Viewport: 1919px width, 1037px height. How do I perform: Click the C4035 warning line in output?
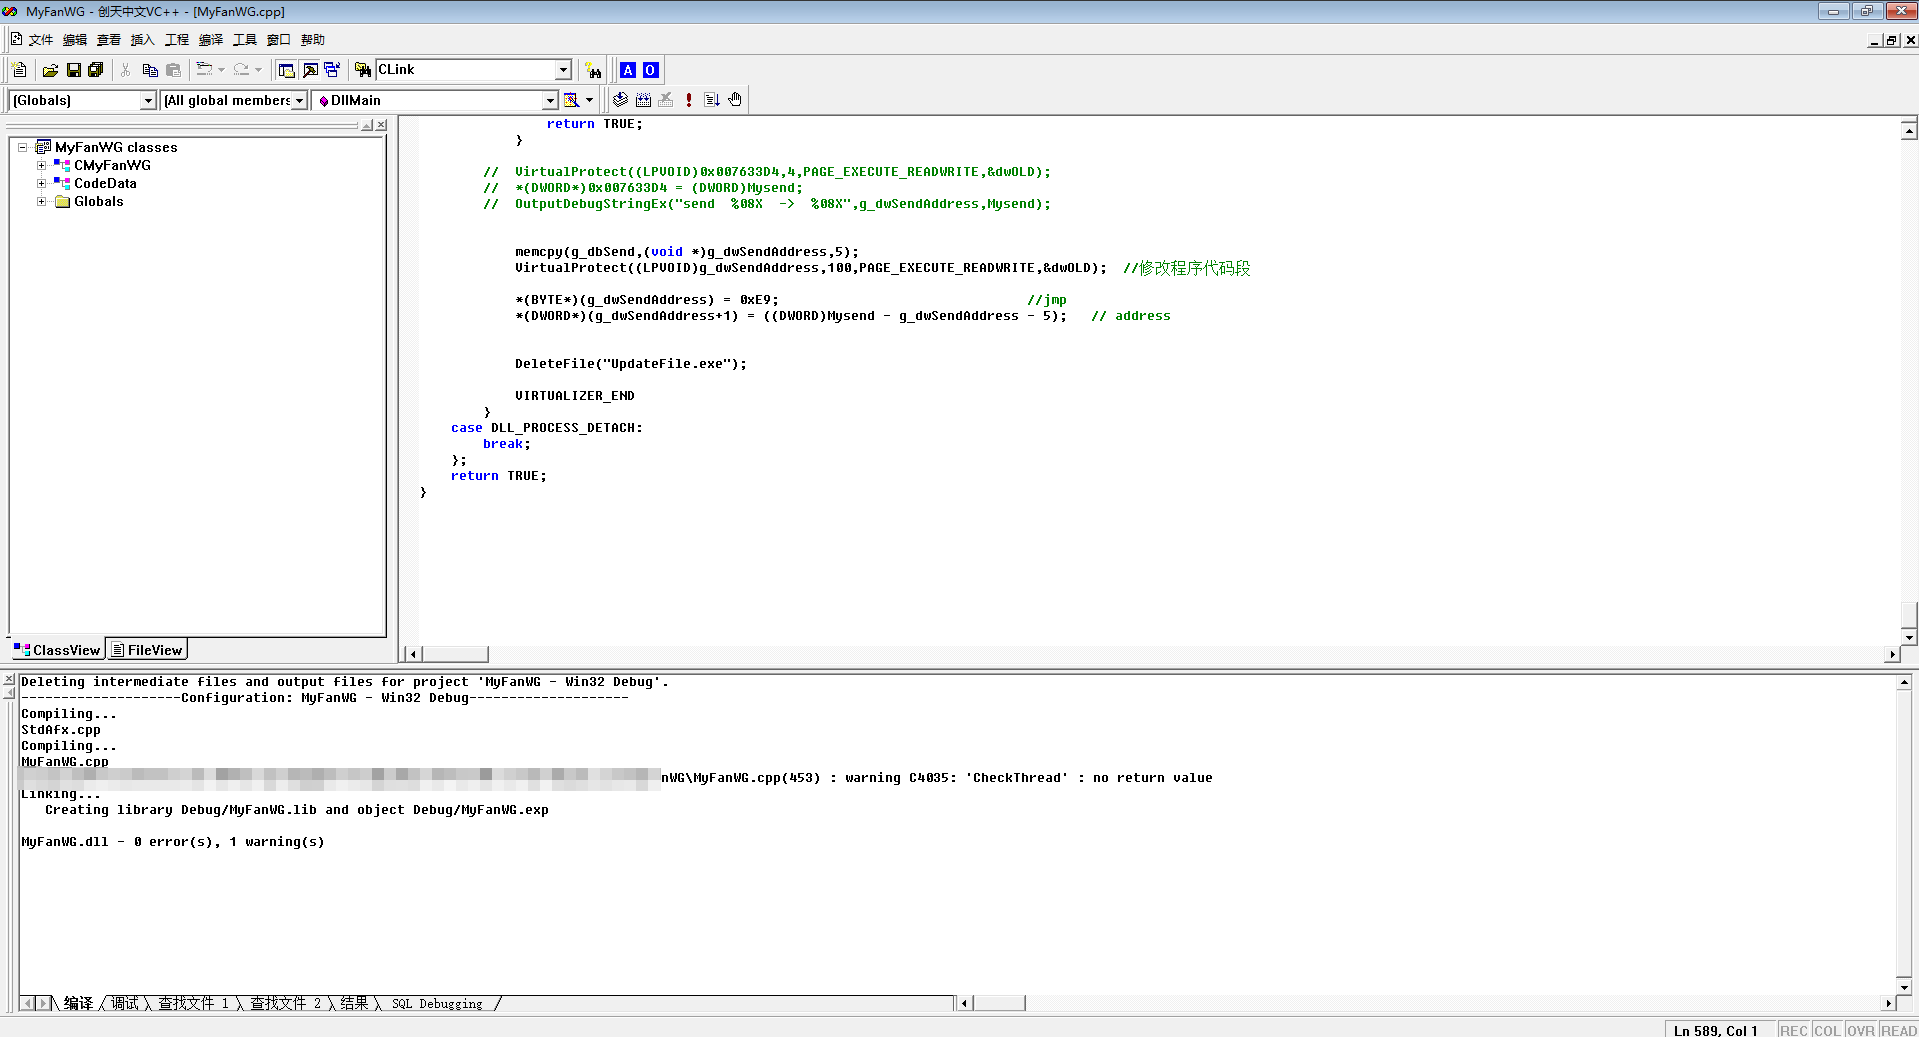coord(616,778)
